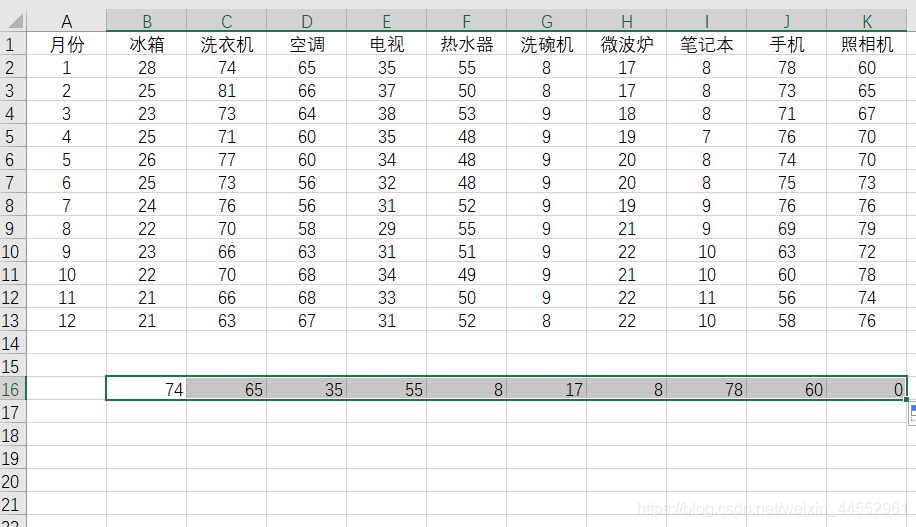Click cell G16 showing 17
The image size is (916, 527).
coord(547,390)
